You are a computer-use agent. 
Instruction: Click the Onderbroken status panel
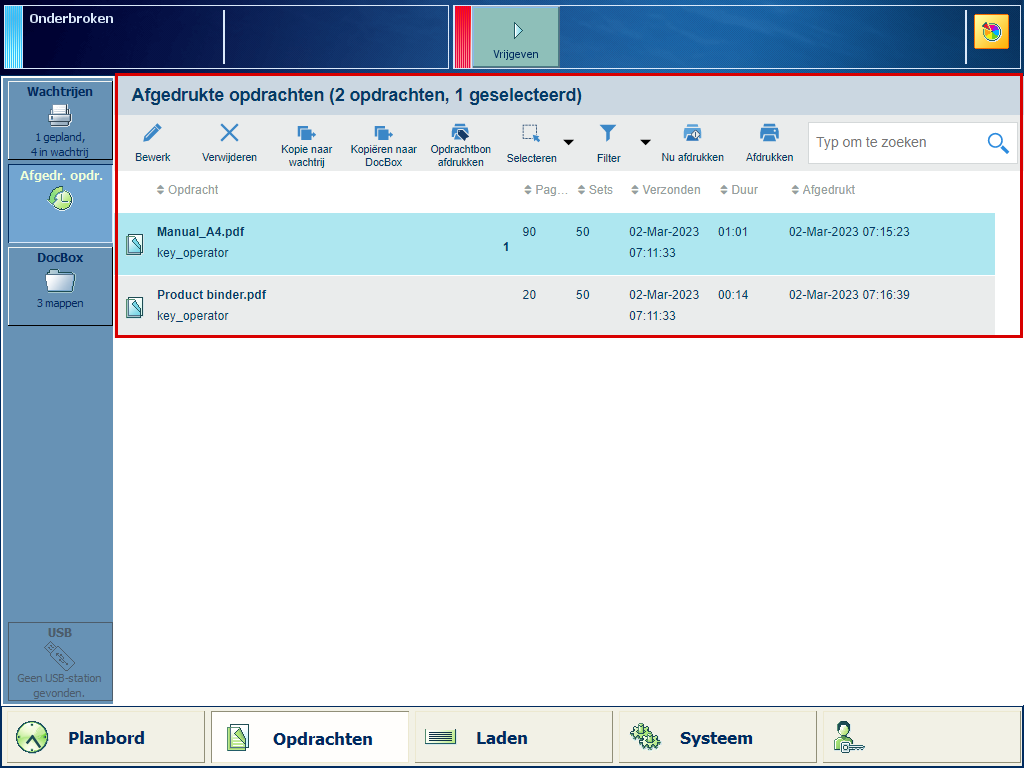226,37
